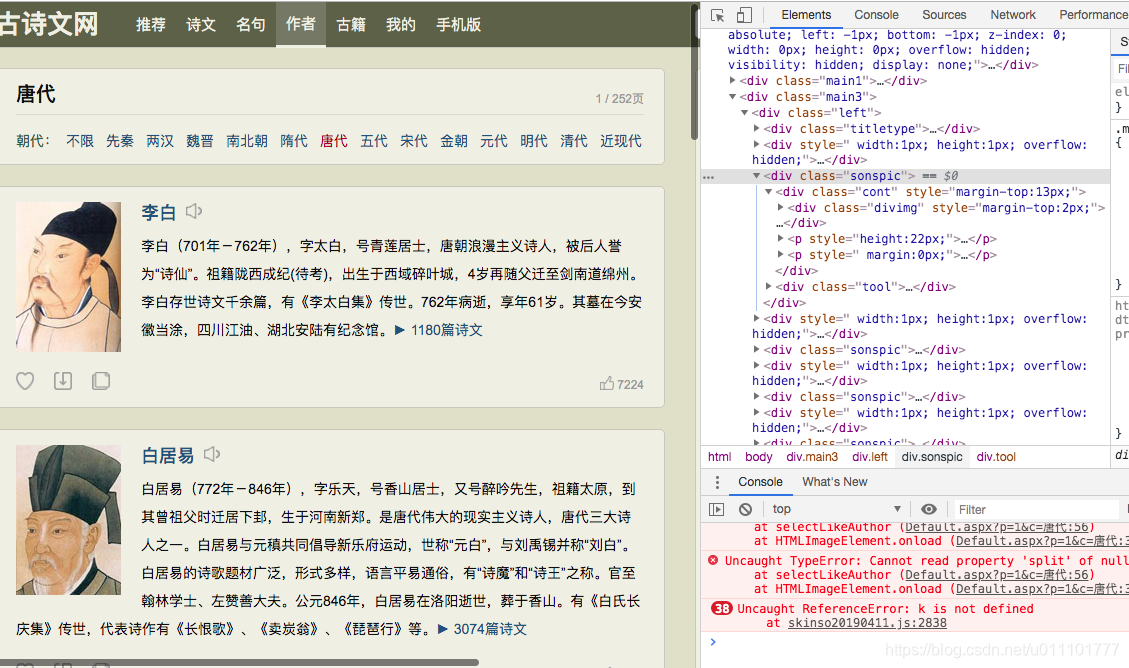This screenshot has height=668, width=1129.
Task: Toggle the device toolbar icon
Action: [x=744, y=15]
